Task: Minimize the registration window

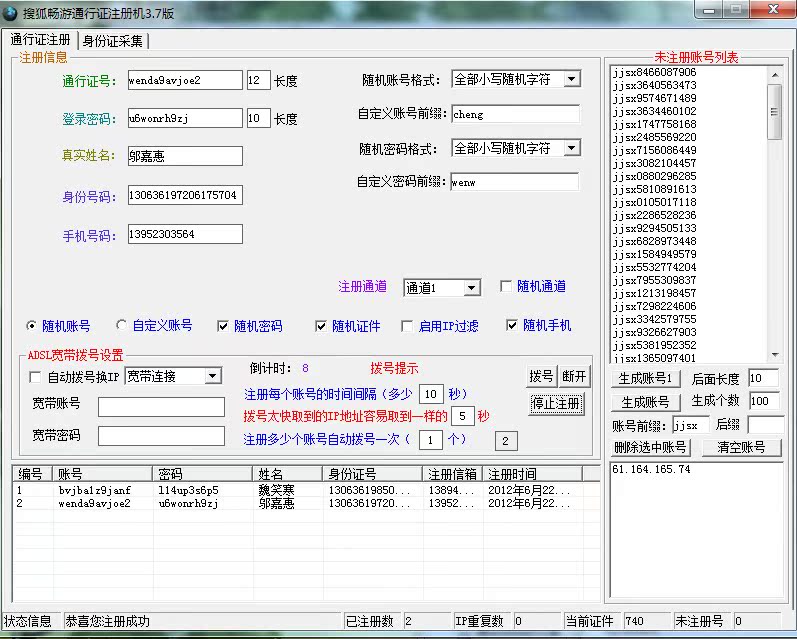Action: point(710,10)
